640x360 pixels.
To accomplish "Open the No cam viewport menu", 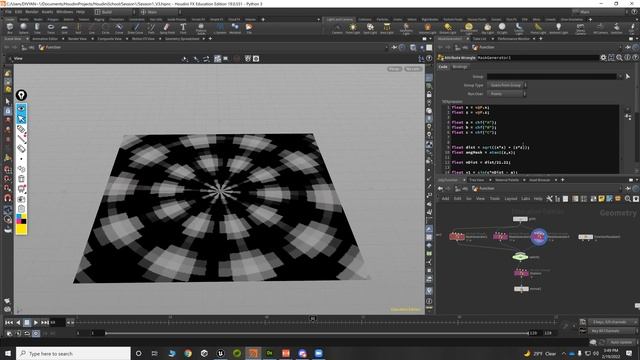I will tap(413, 69).
